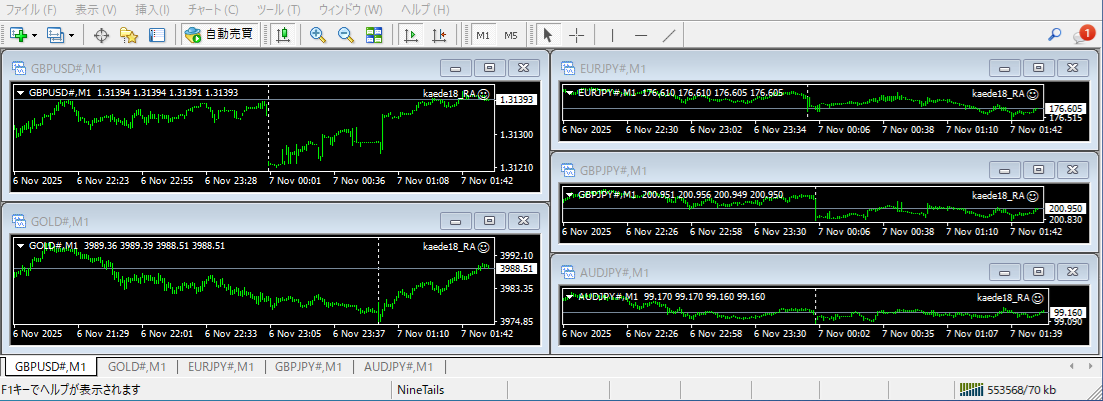Select the M1 timeframe button
The height and width of the screenshot is (401, 1103).
point(483,35)
